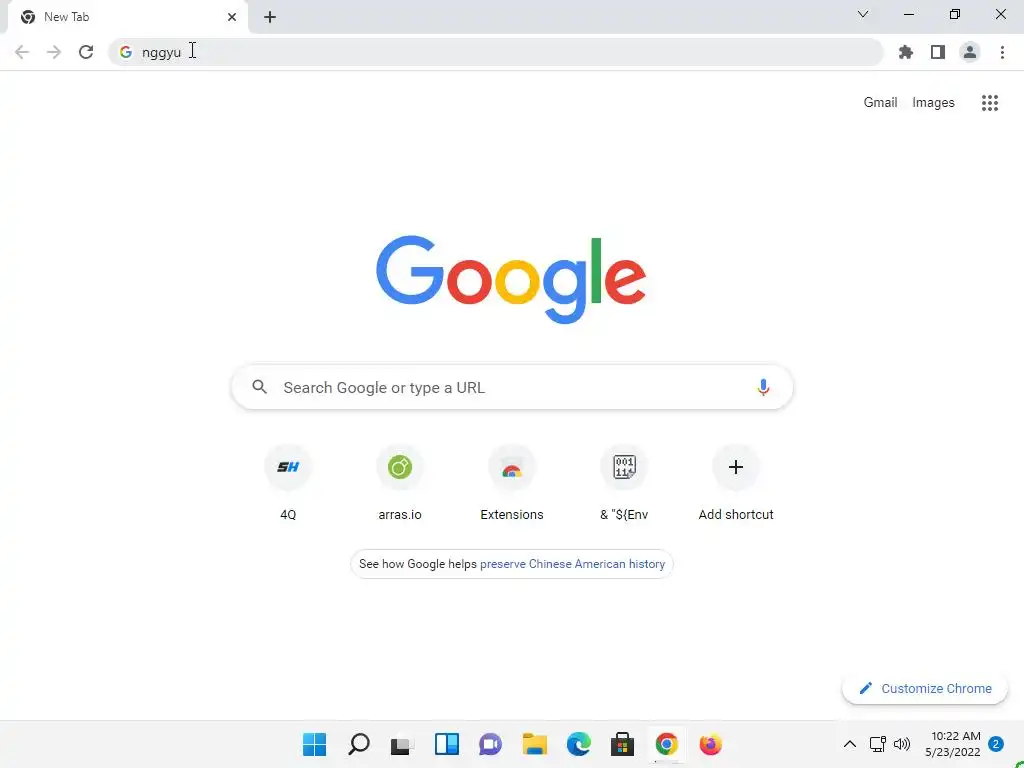Open the Widgets taskbar icon

pyautogui.click(x=447, y=744)
